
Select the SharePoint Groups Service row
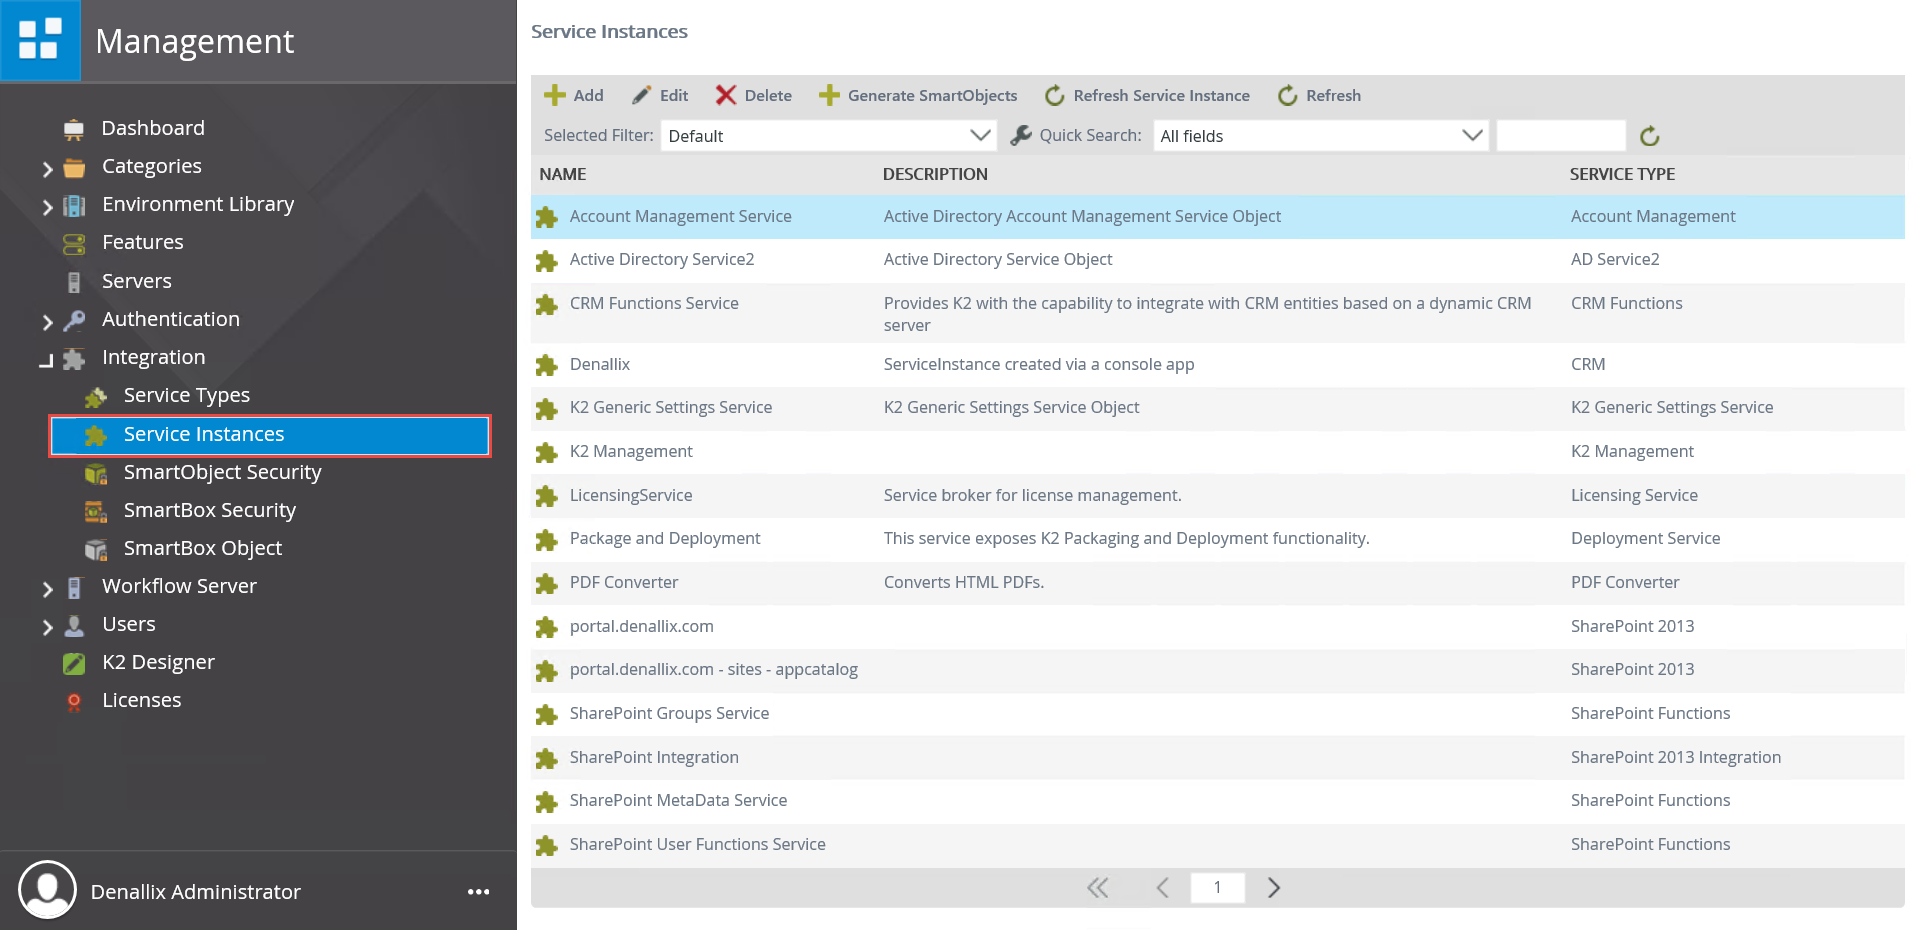(x=1217, y=714)
